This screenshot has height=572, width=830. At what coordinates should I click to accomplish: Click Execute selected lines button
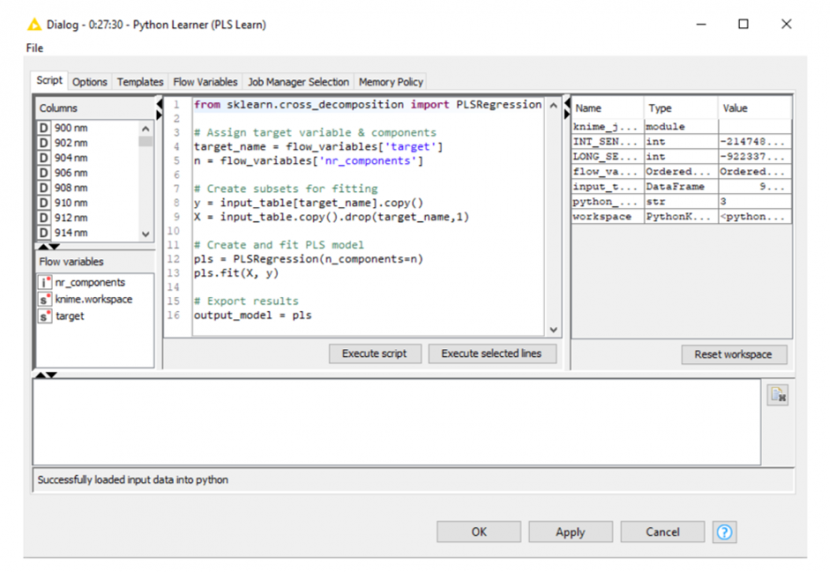pyautogui.click(x=491, y=354)
